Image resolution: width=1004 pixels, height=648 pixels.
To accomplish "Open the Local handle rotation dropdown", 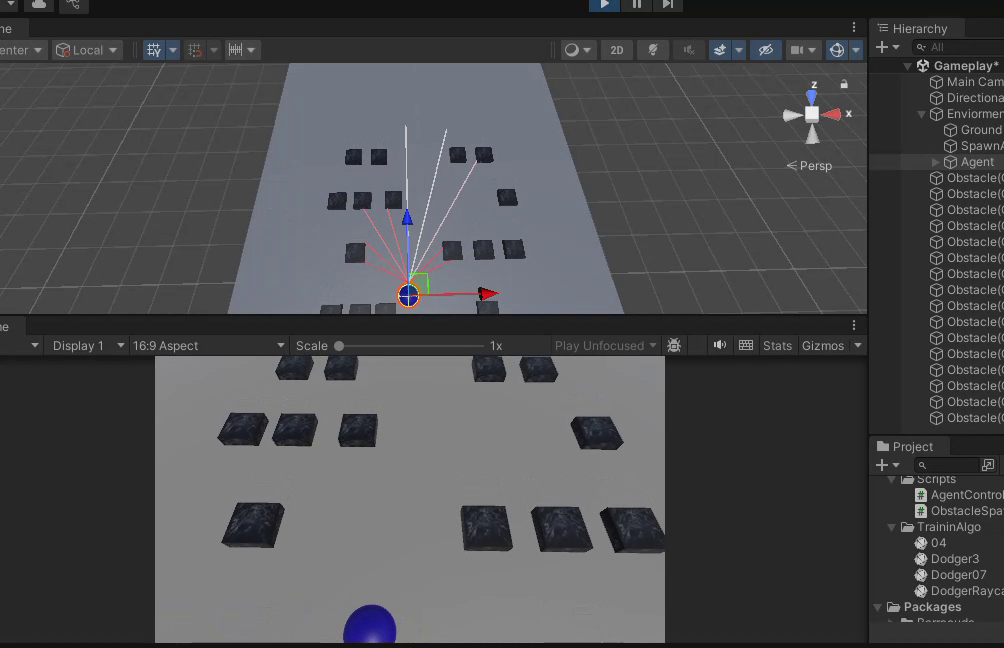I will pyautogui.click(x=87, y=50).
